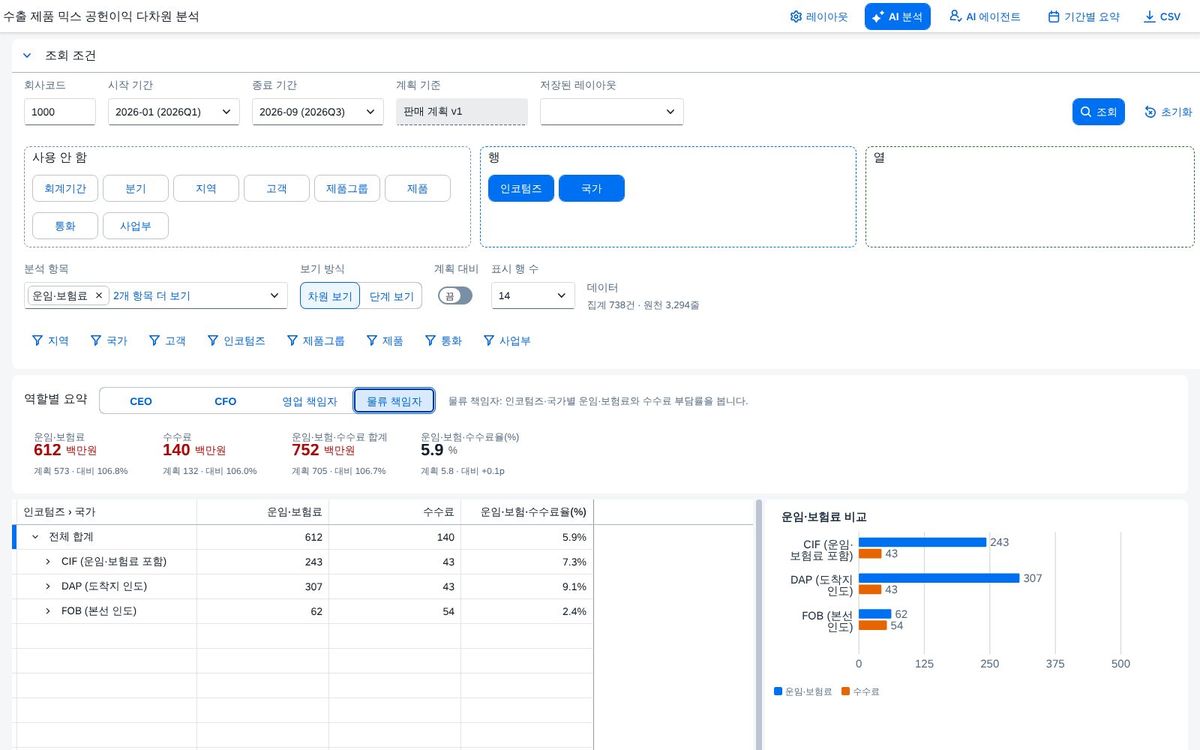Open the 국가 filter

[109, 341]
